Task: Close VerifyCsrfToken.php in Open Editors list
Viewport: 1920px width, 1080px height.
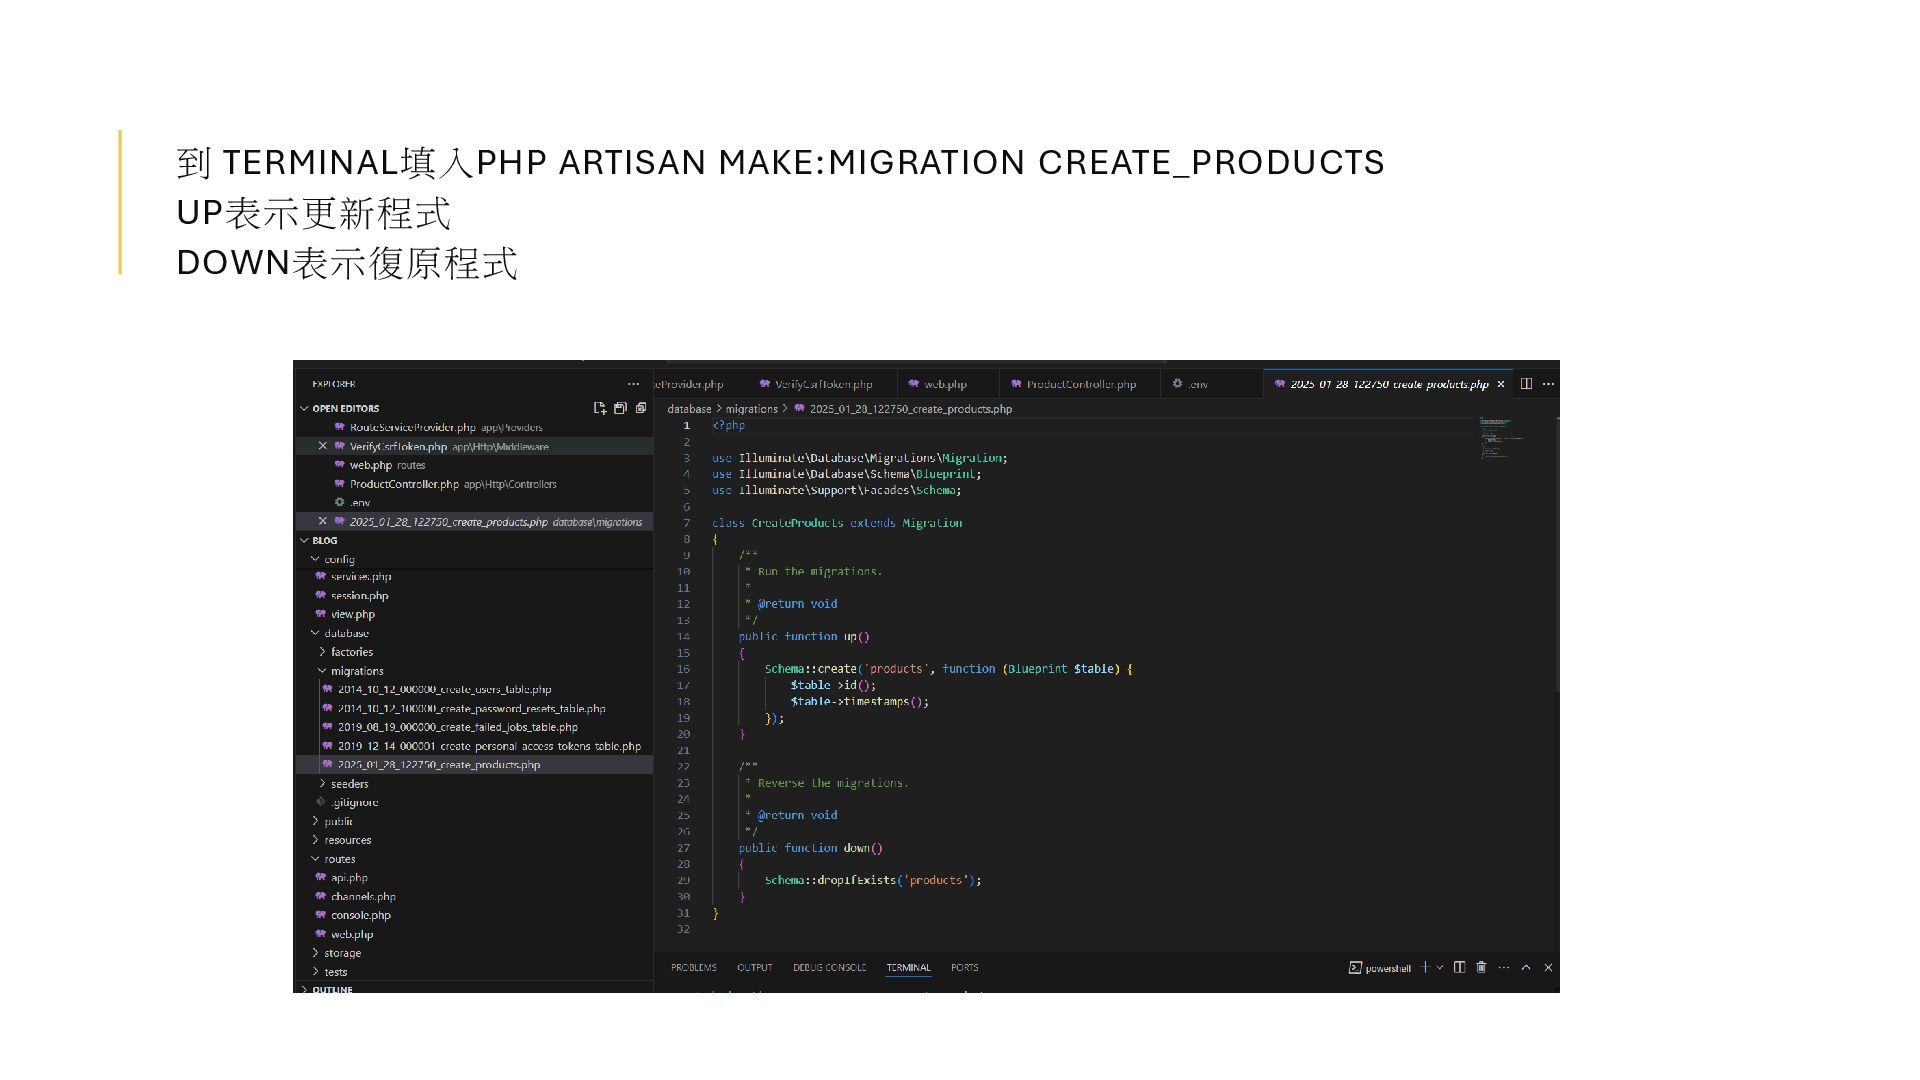Action: 322,446
